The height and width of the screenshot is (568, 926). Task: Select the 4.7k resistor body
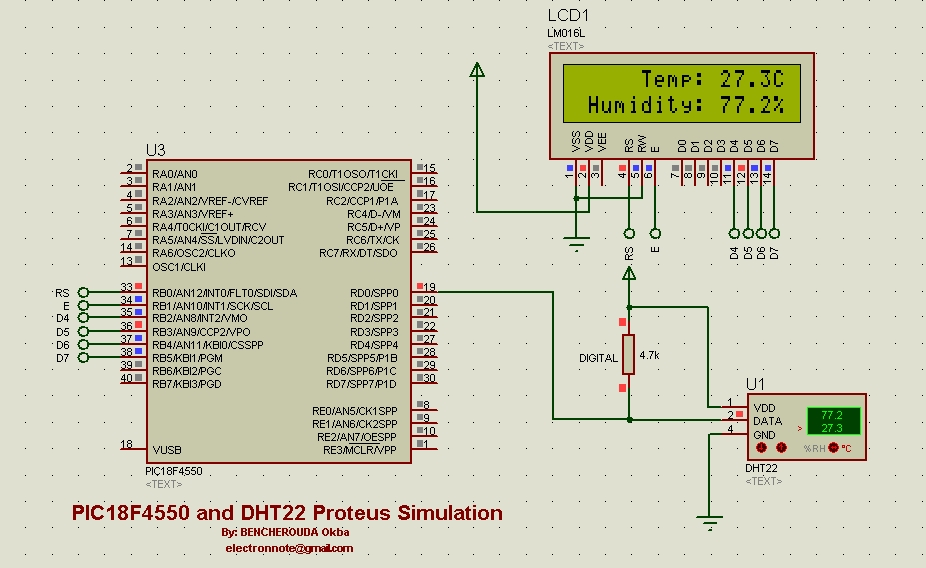tap(628, 354)
